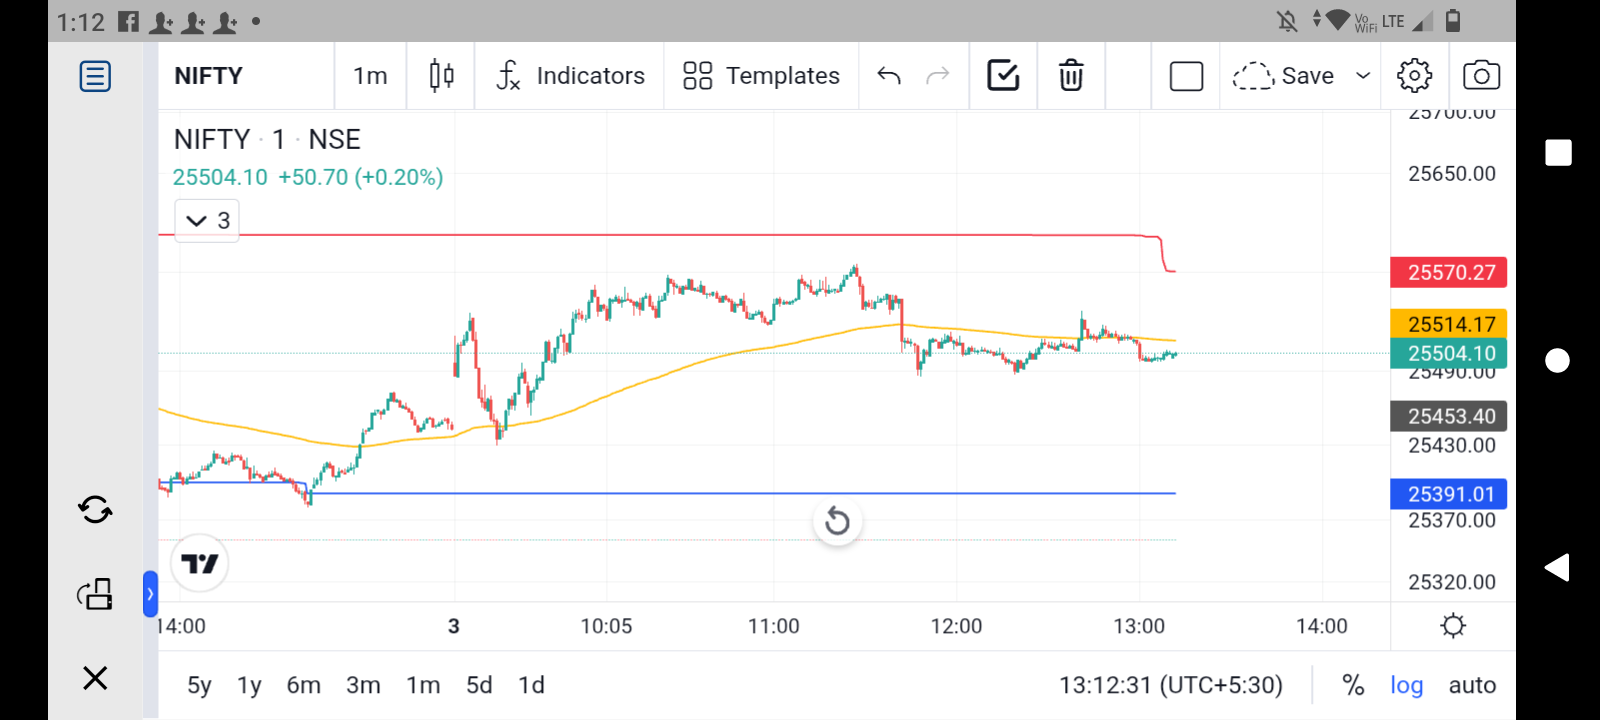
Task: Tap the Android back triangle button
Action: [x=1557, y=567]
